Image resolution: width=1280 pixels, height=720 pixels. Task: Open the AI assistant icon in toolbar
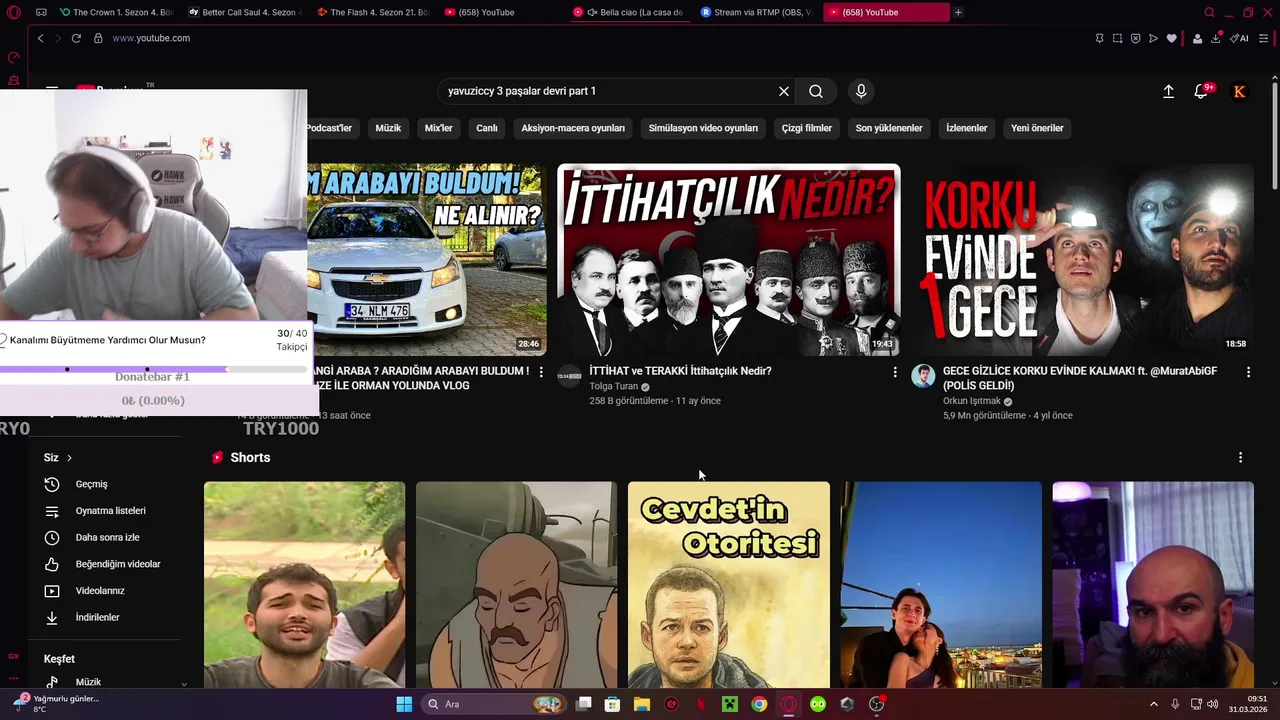pos(1239,38)
